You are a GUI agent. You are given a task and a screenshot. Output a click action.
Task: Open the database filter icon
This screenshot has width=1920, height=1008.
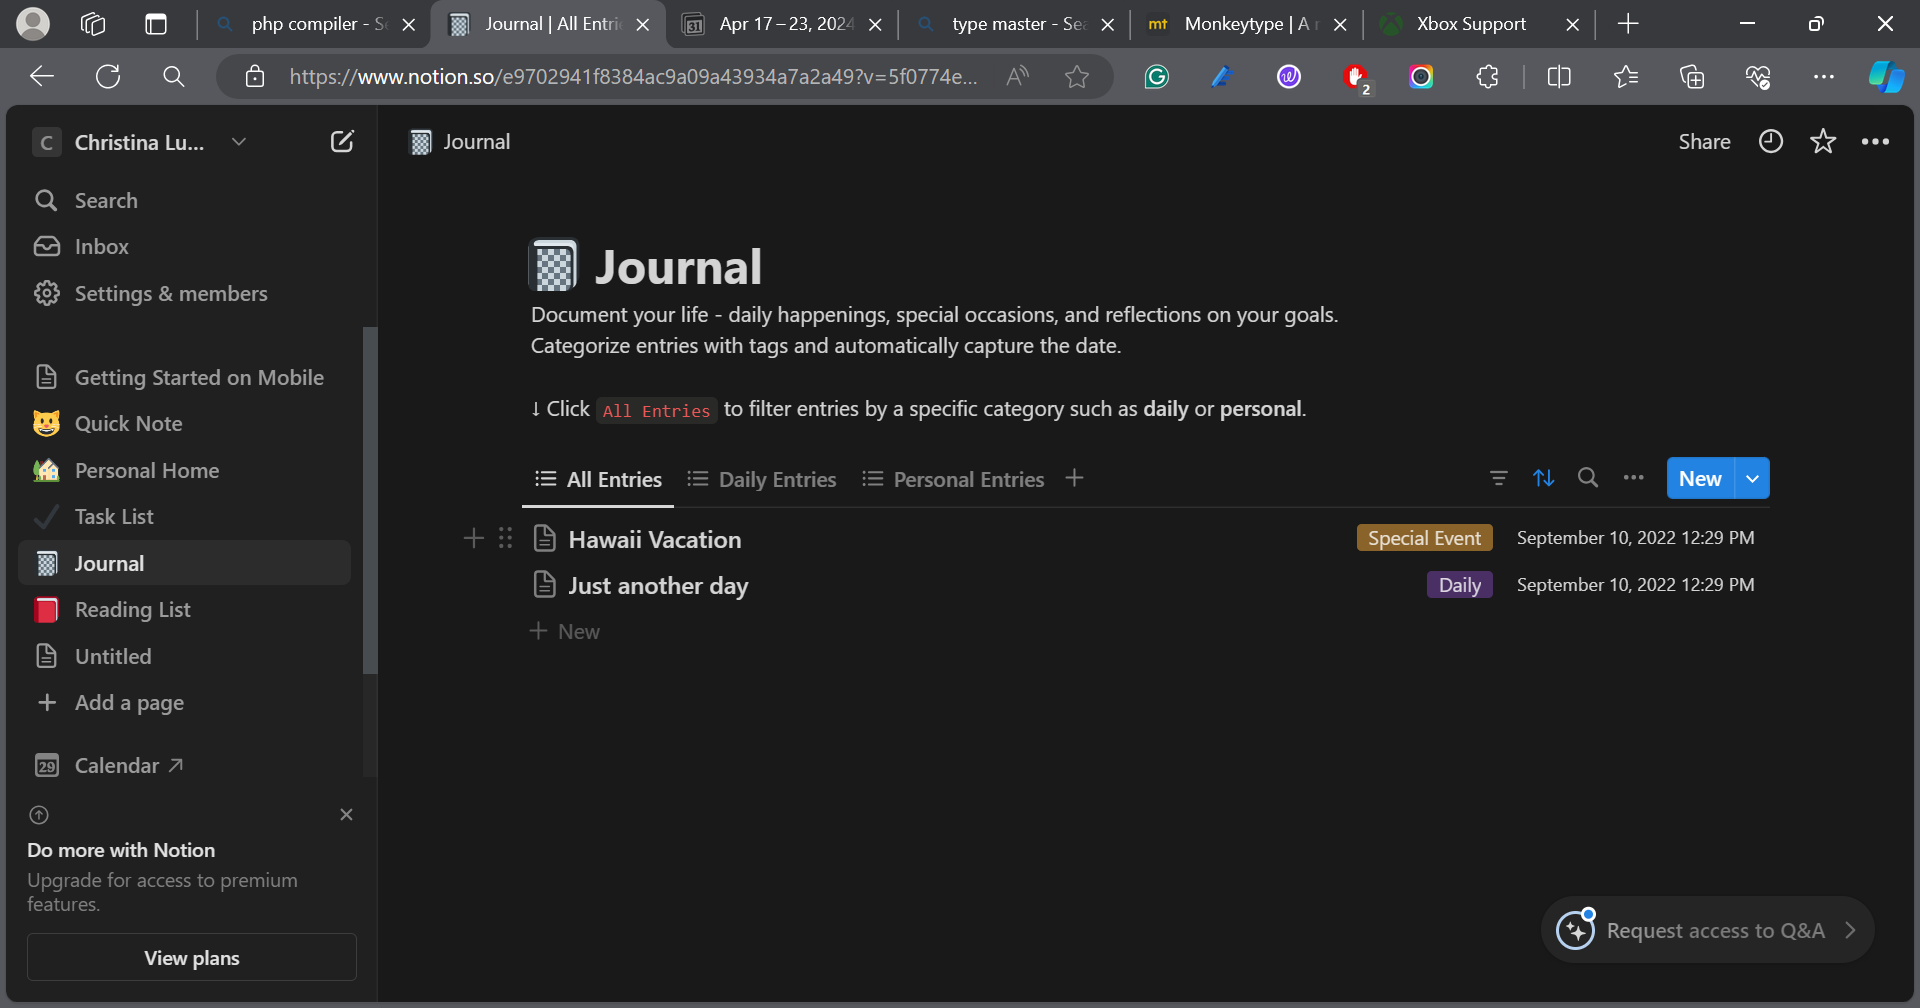(1498, 479)
